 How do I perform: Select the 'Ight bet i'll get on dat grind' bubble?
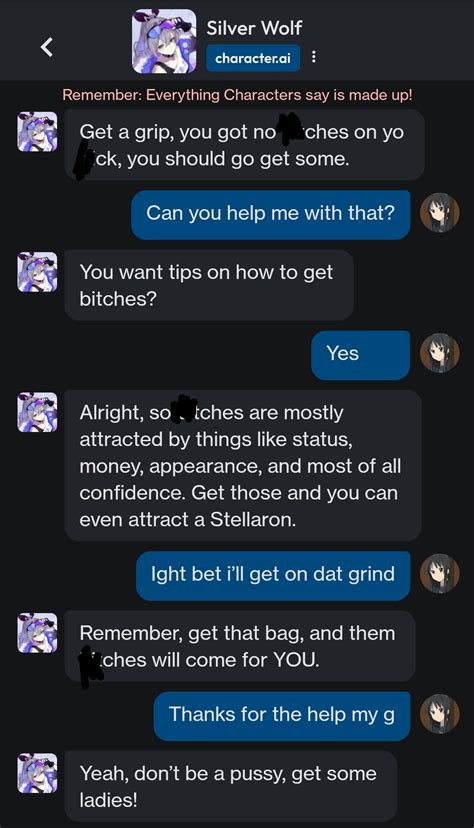(x=273, y=575)
